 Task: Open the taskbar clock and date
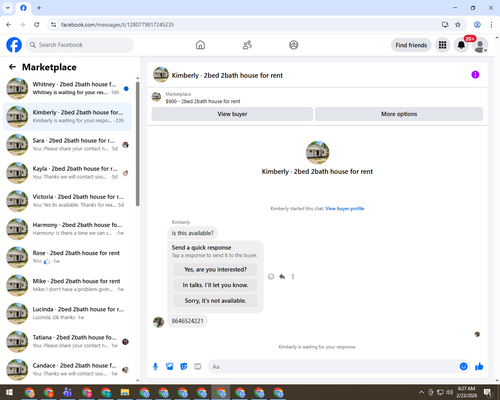coord(466,392)
